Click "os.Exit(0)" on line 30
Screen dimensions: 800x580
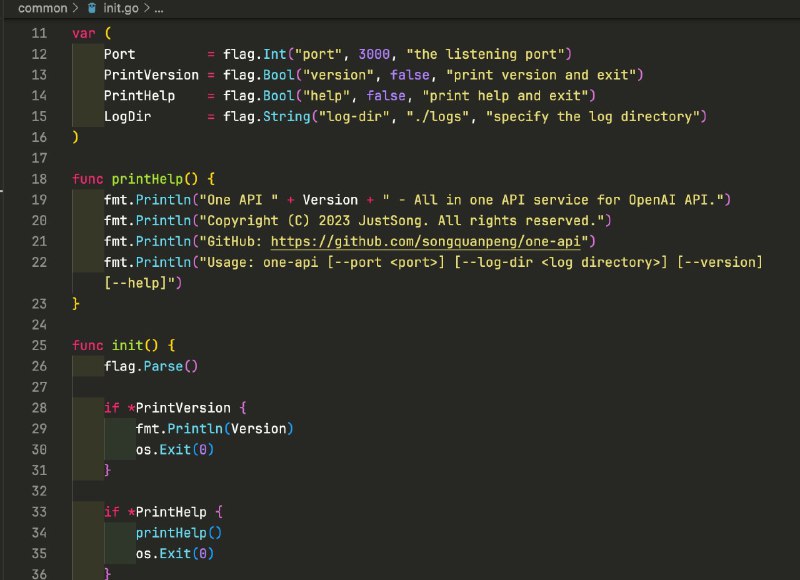pyautogui.click(x=176, y=449)
